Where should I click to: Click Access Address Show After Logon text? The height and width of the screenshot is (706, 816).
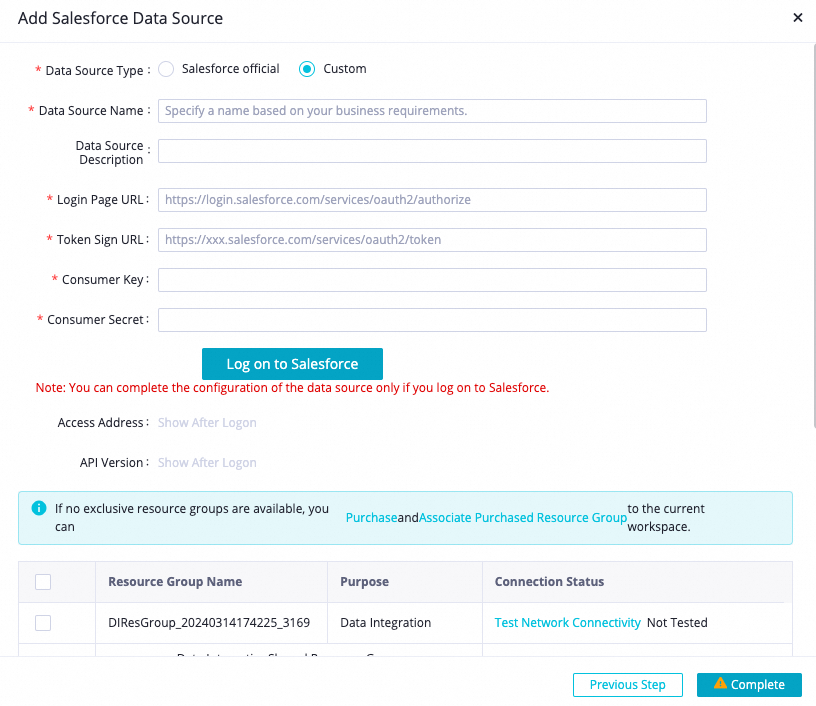pyautogui.click(x=207, y=422)
